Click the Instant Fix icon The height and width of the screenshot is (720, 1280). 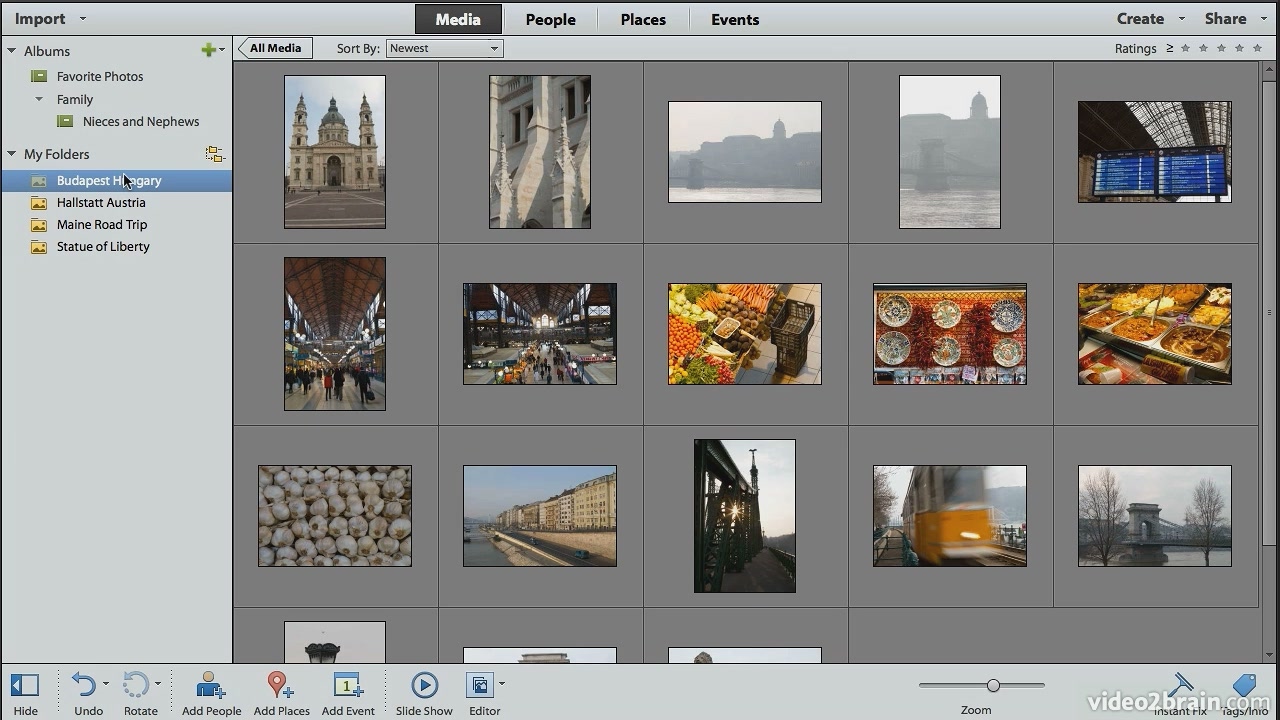coord(1182,684)
